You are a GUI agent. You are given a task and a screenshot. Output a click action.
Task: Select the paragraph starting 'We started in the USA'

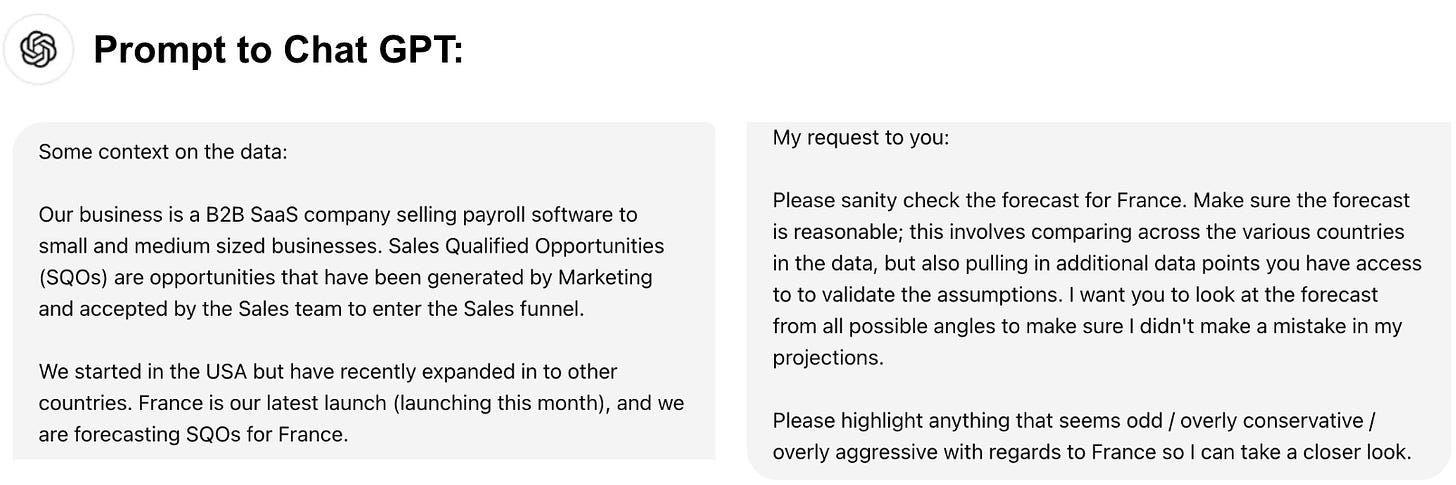point(361,403)
